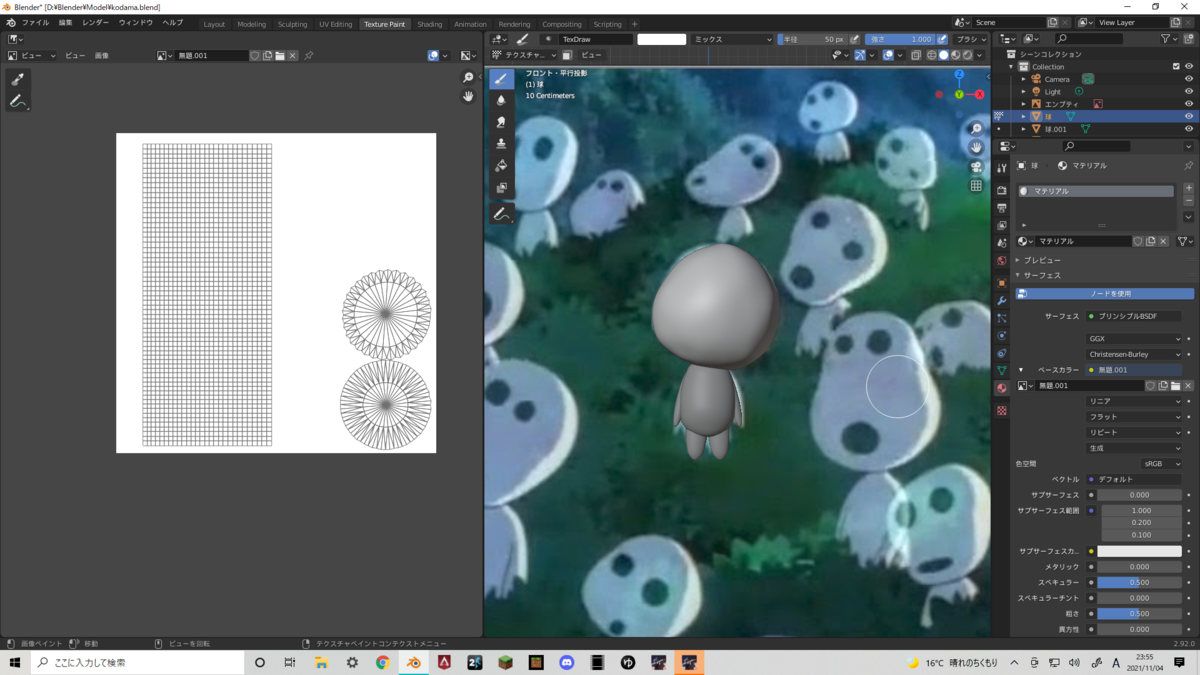Unlink image 無題.001 with X button
The width and height of the screenshot is (1200, 675).
click(293, 56)
